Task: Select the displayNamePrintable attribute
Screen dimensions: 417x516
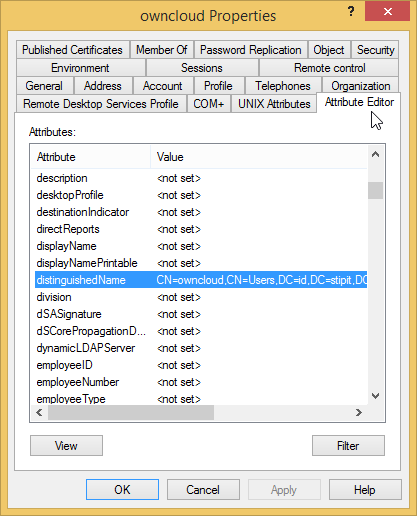Action: [201, 263]
